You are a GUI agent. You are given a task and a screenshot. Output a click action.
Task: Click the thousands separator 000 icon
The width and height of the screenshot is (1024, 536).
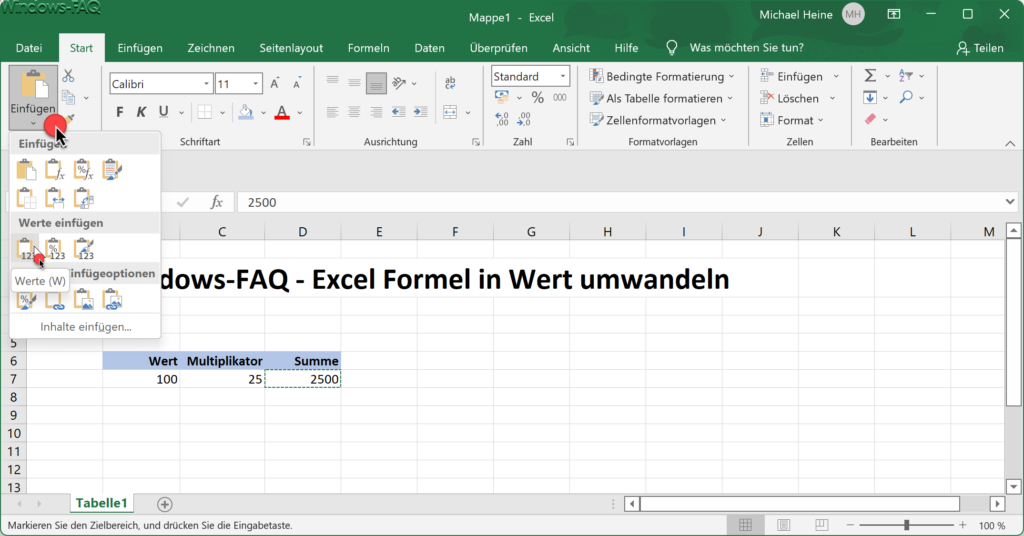tap(560, 98)
